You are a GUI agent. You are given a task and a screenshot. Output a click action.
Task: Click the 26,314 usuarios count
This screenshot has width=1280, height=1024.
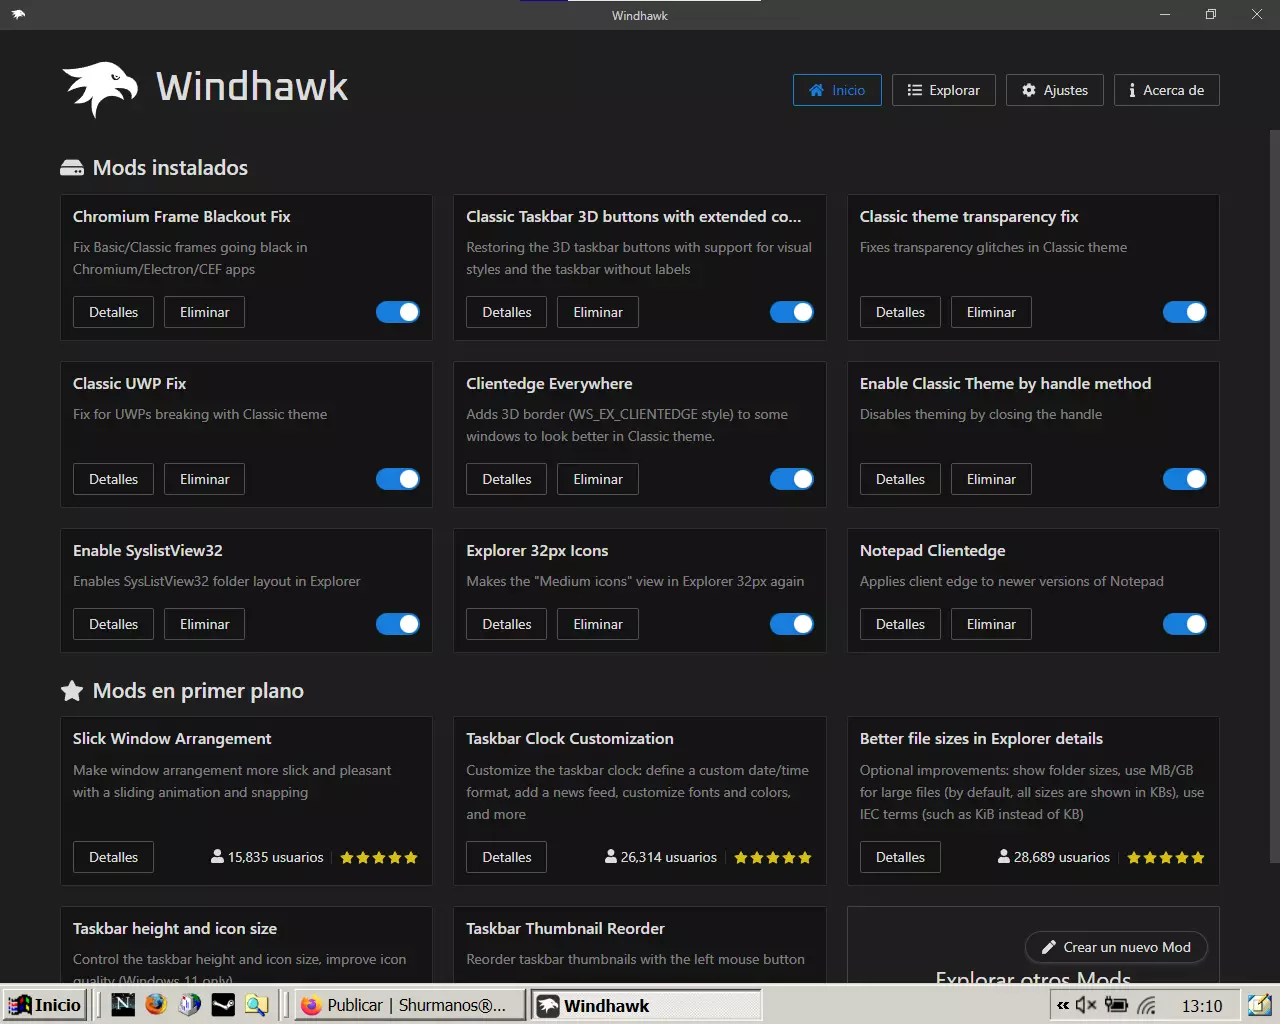pos(661,857)
